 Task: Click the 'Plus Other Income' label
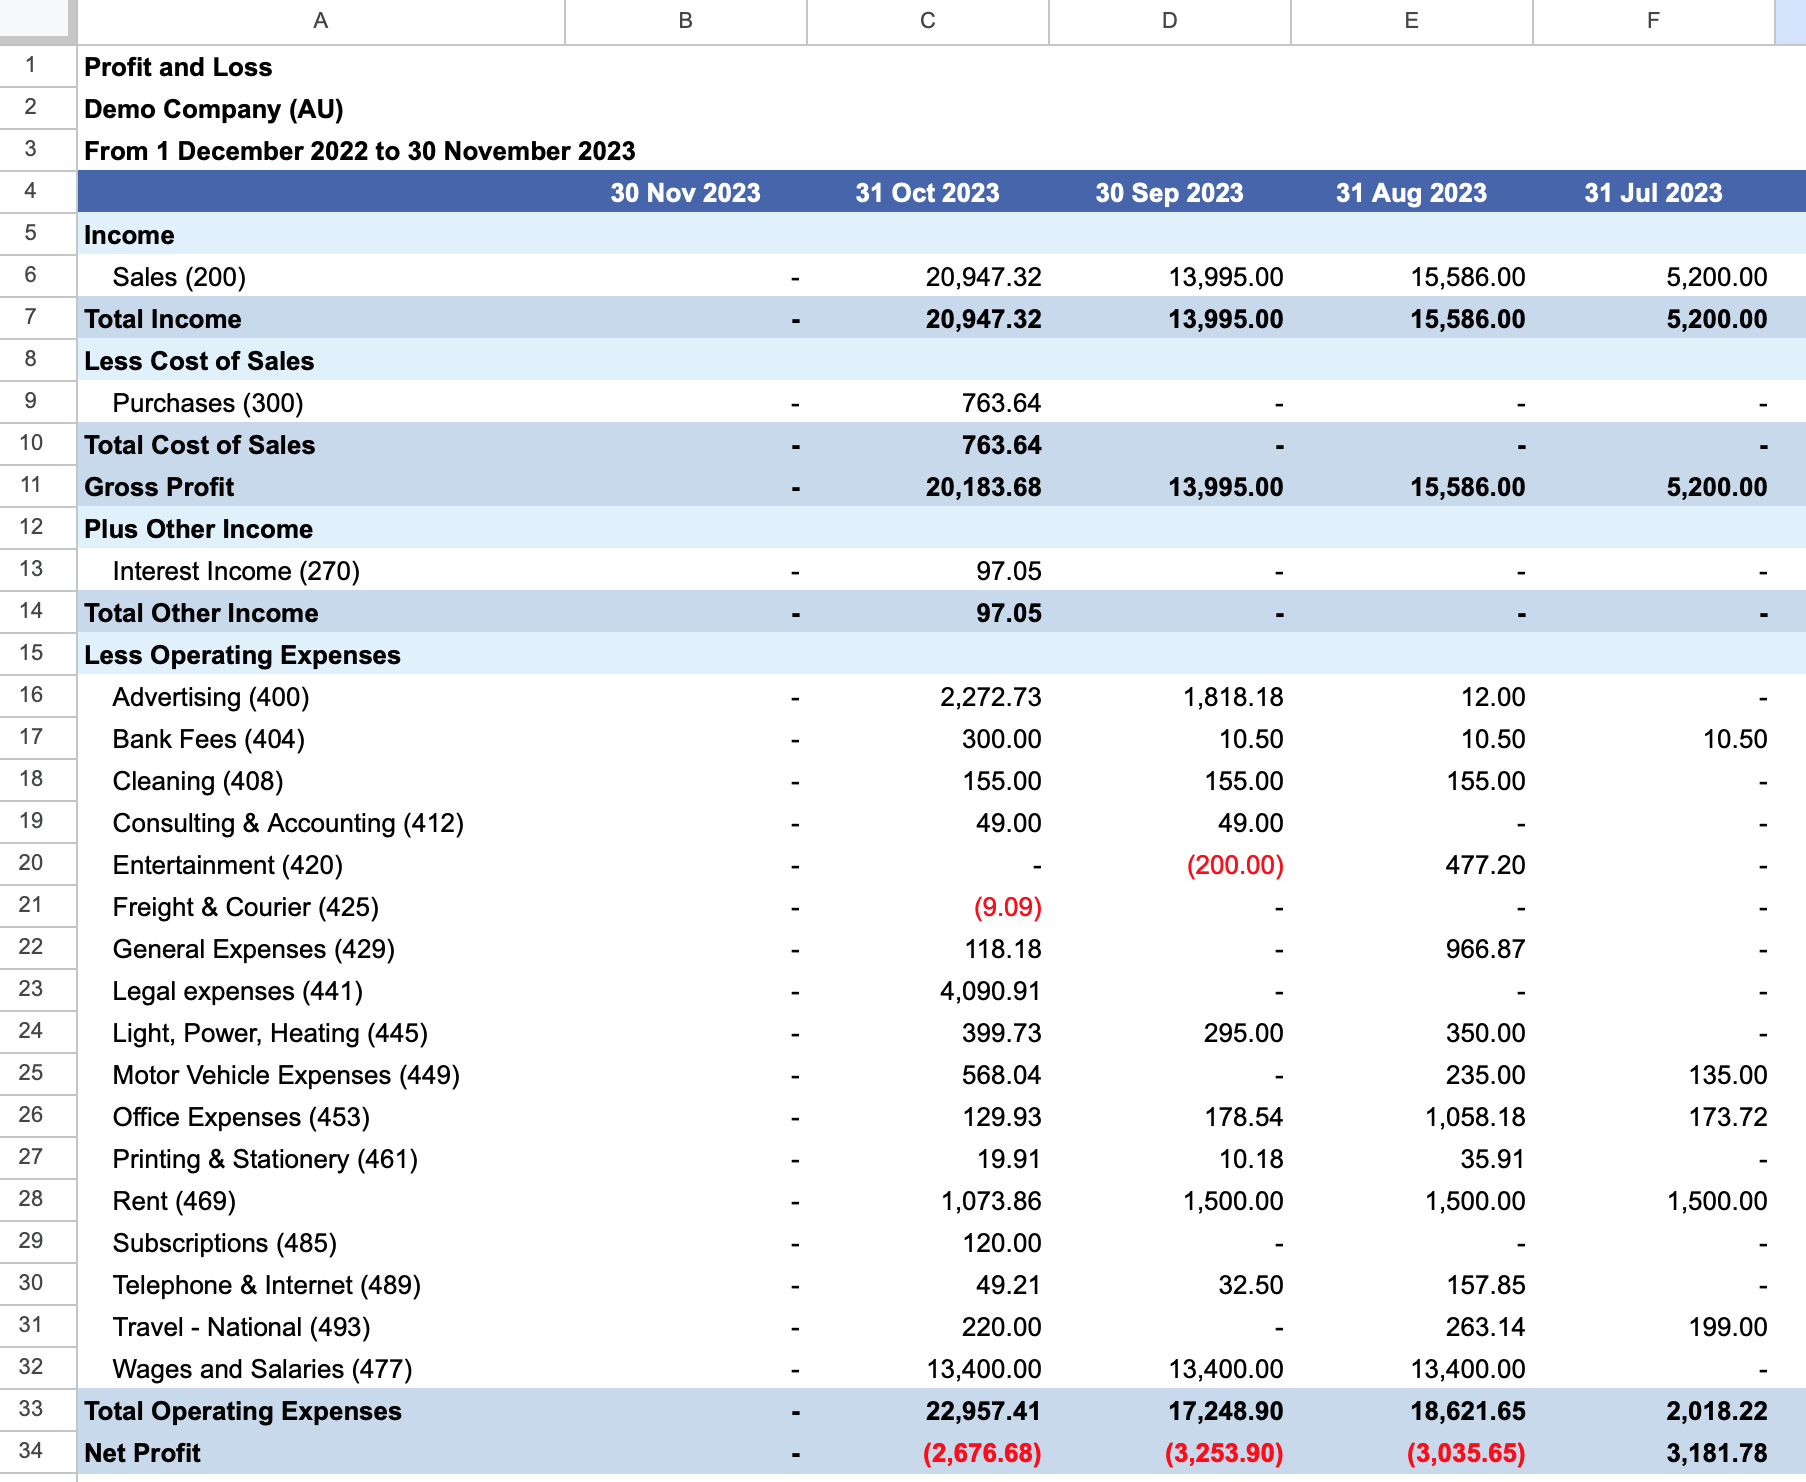[198, 529]
